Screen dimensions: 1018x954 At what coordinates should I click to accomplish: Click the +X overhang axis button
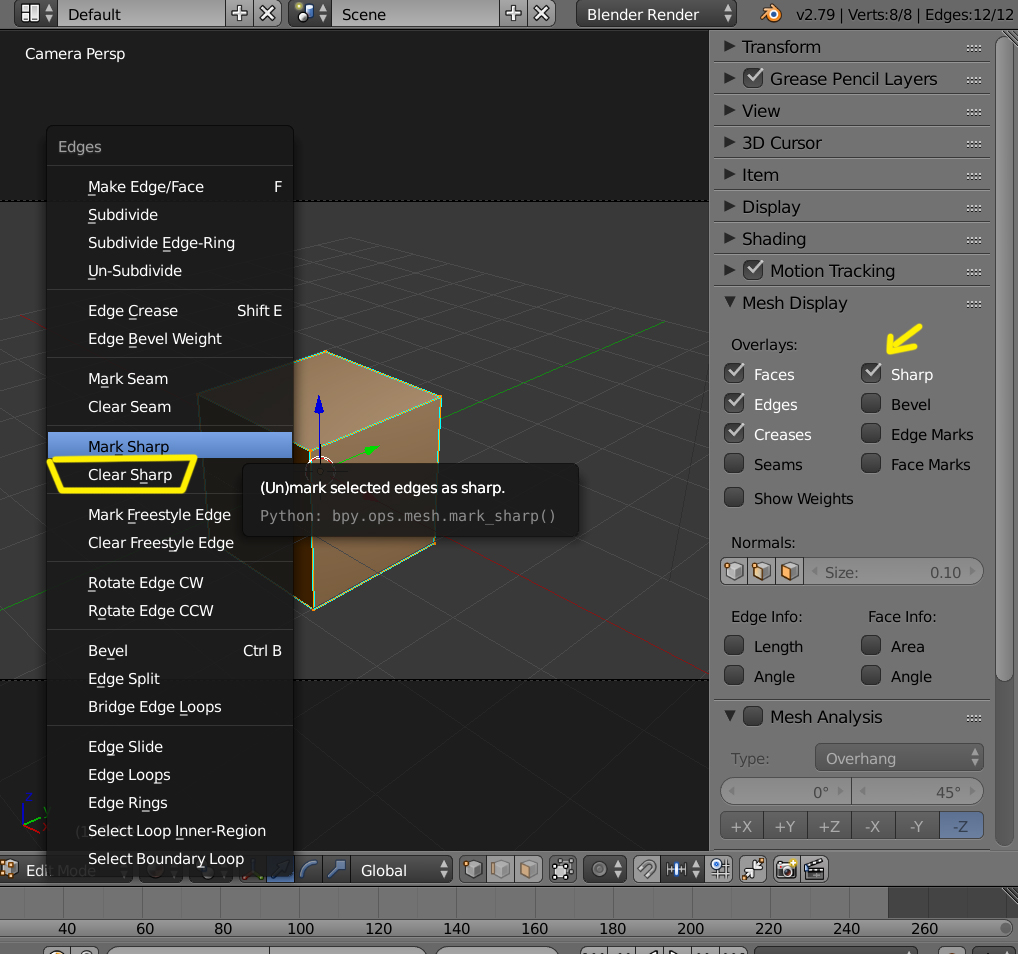pyautogui.click(x=741, y=826)
